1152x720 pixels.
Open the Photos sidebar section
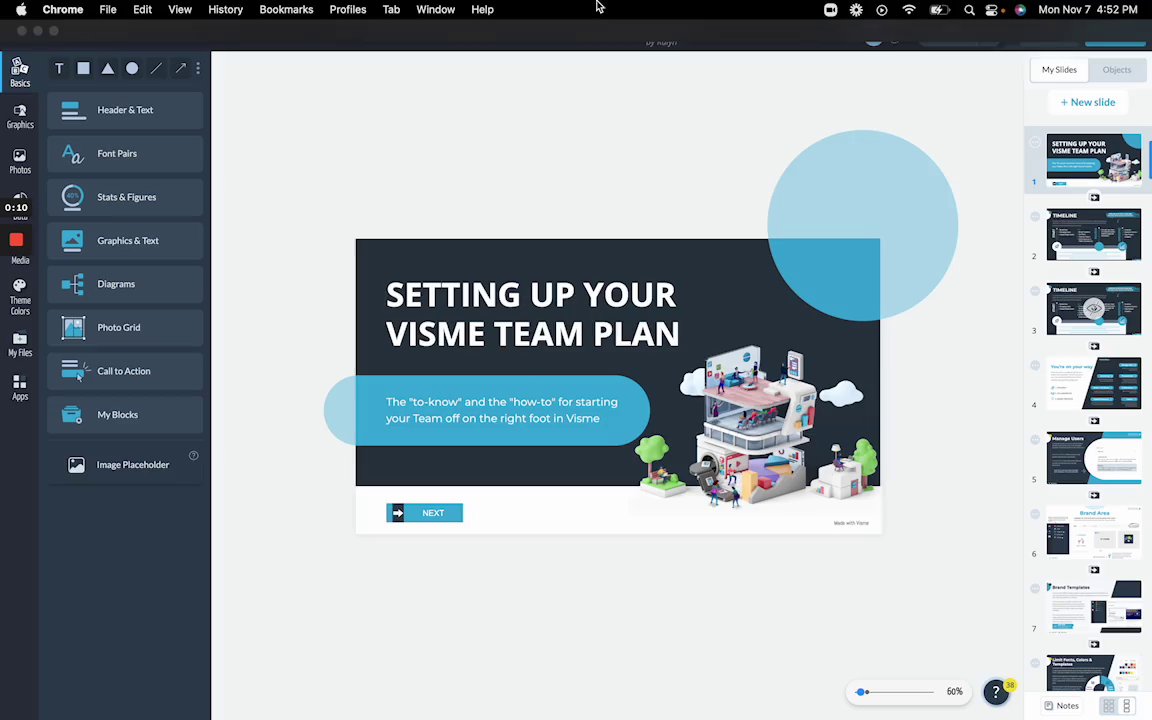point(20,161)
